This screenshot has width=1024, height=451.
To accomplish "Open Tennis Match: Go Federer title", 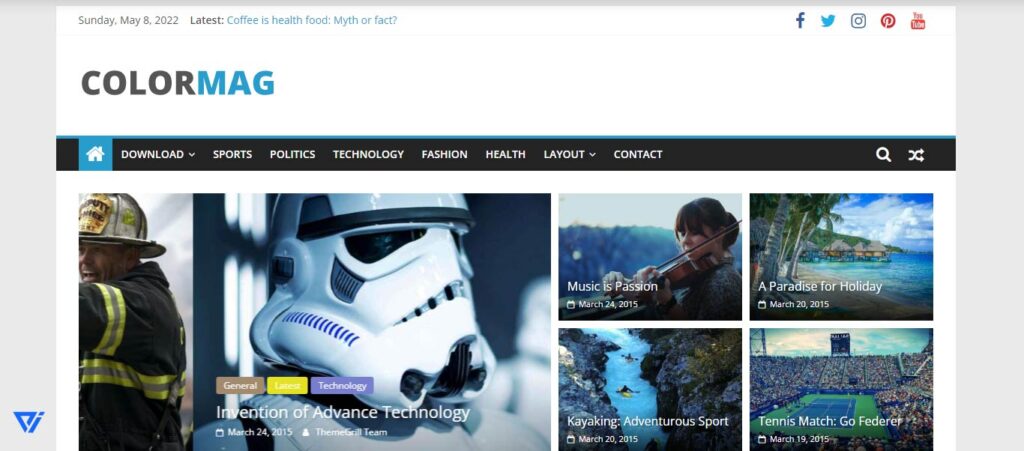I will tap(830, 421).
